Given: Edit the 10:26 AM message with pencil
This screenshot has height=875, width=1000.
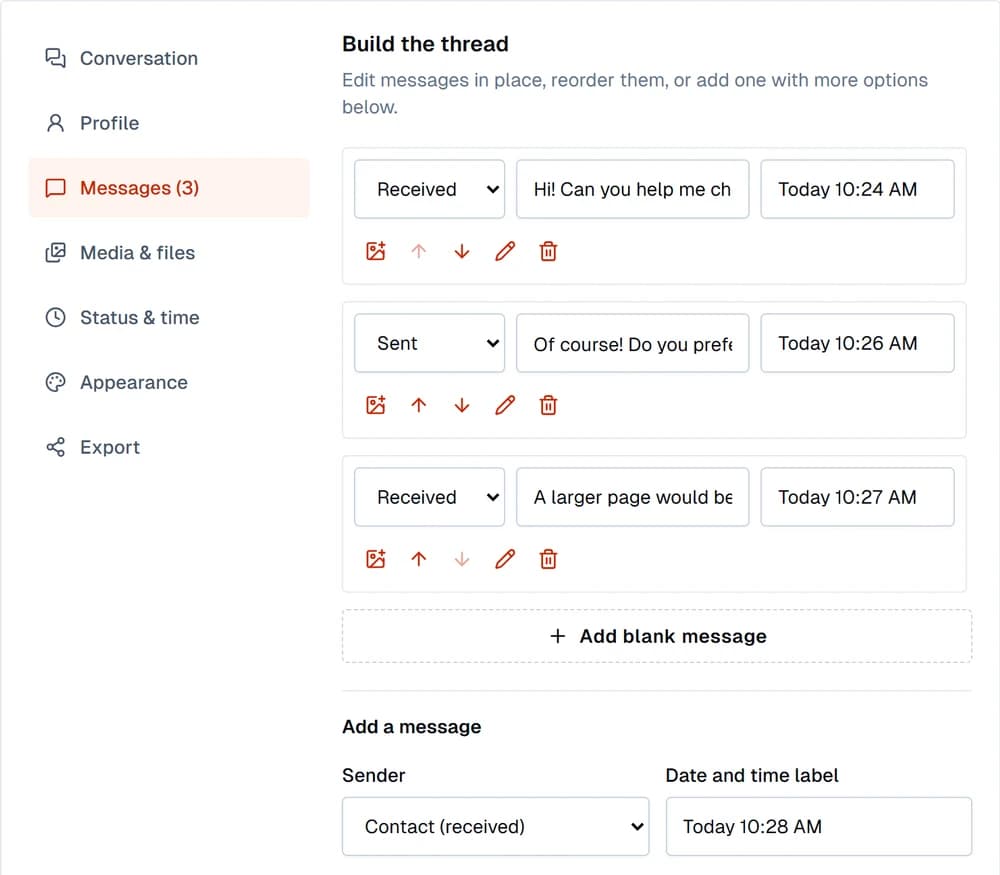Looking at the screenshot, I should 505,405.
